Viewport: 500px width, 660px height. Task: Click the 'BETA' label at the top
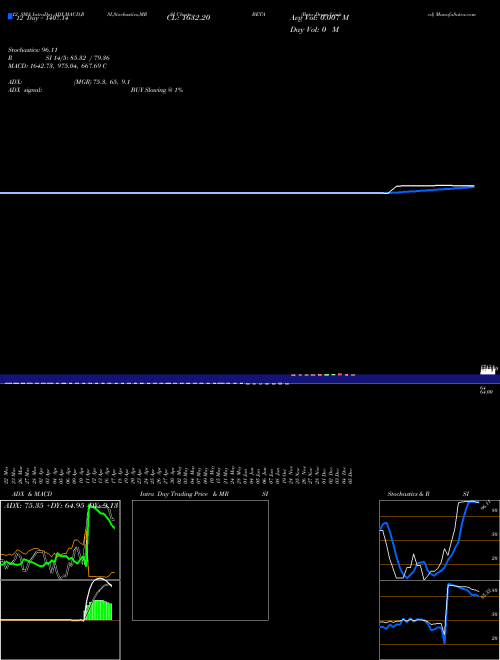pyautogui.click(x=258, y=14)
